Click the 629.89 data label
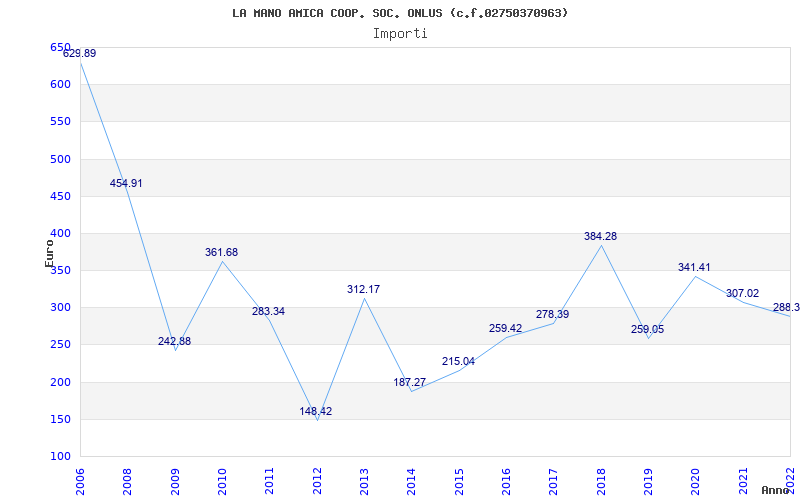 [80, 54]
